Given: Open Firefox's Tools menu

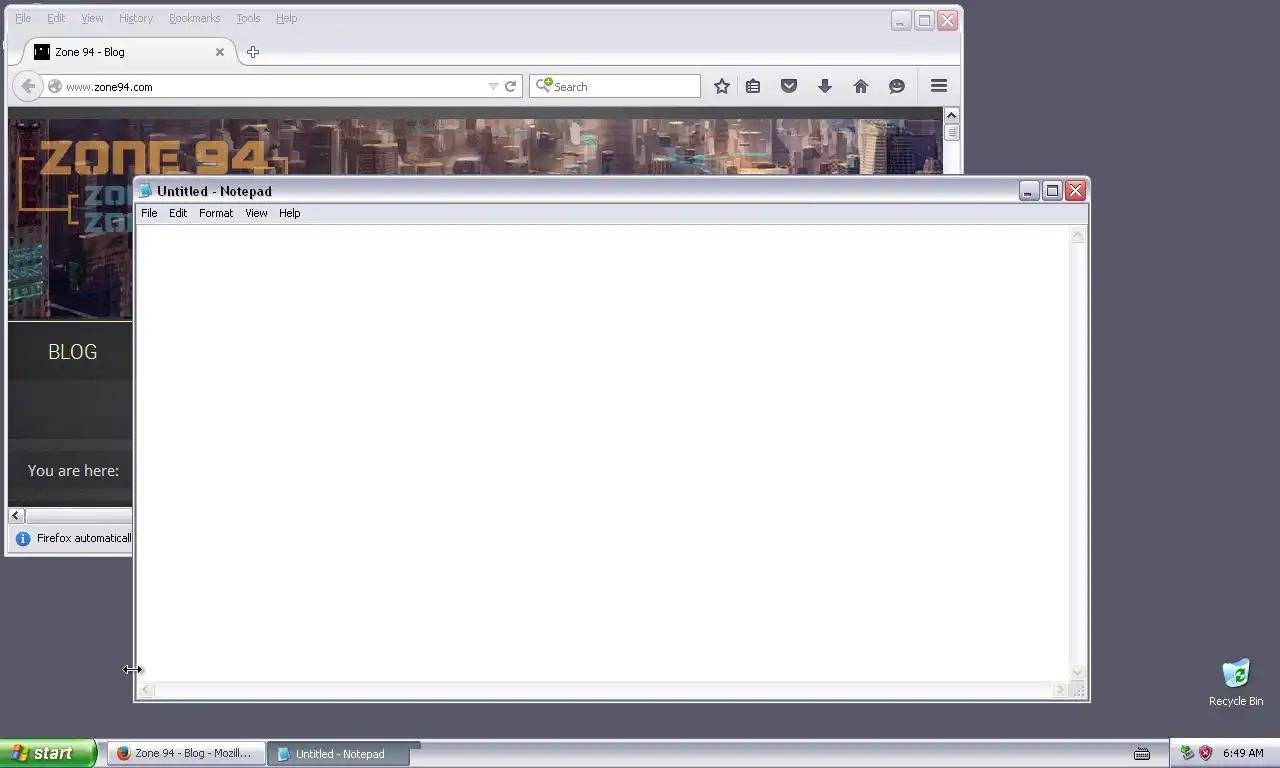Looking at the screenshot, I should 248,18.
